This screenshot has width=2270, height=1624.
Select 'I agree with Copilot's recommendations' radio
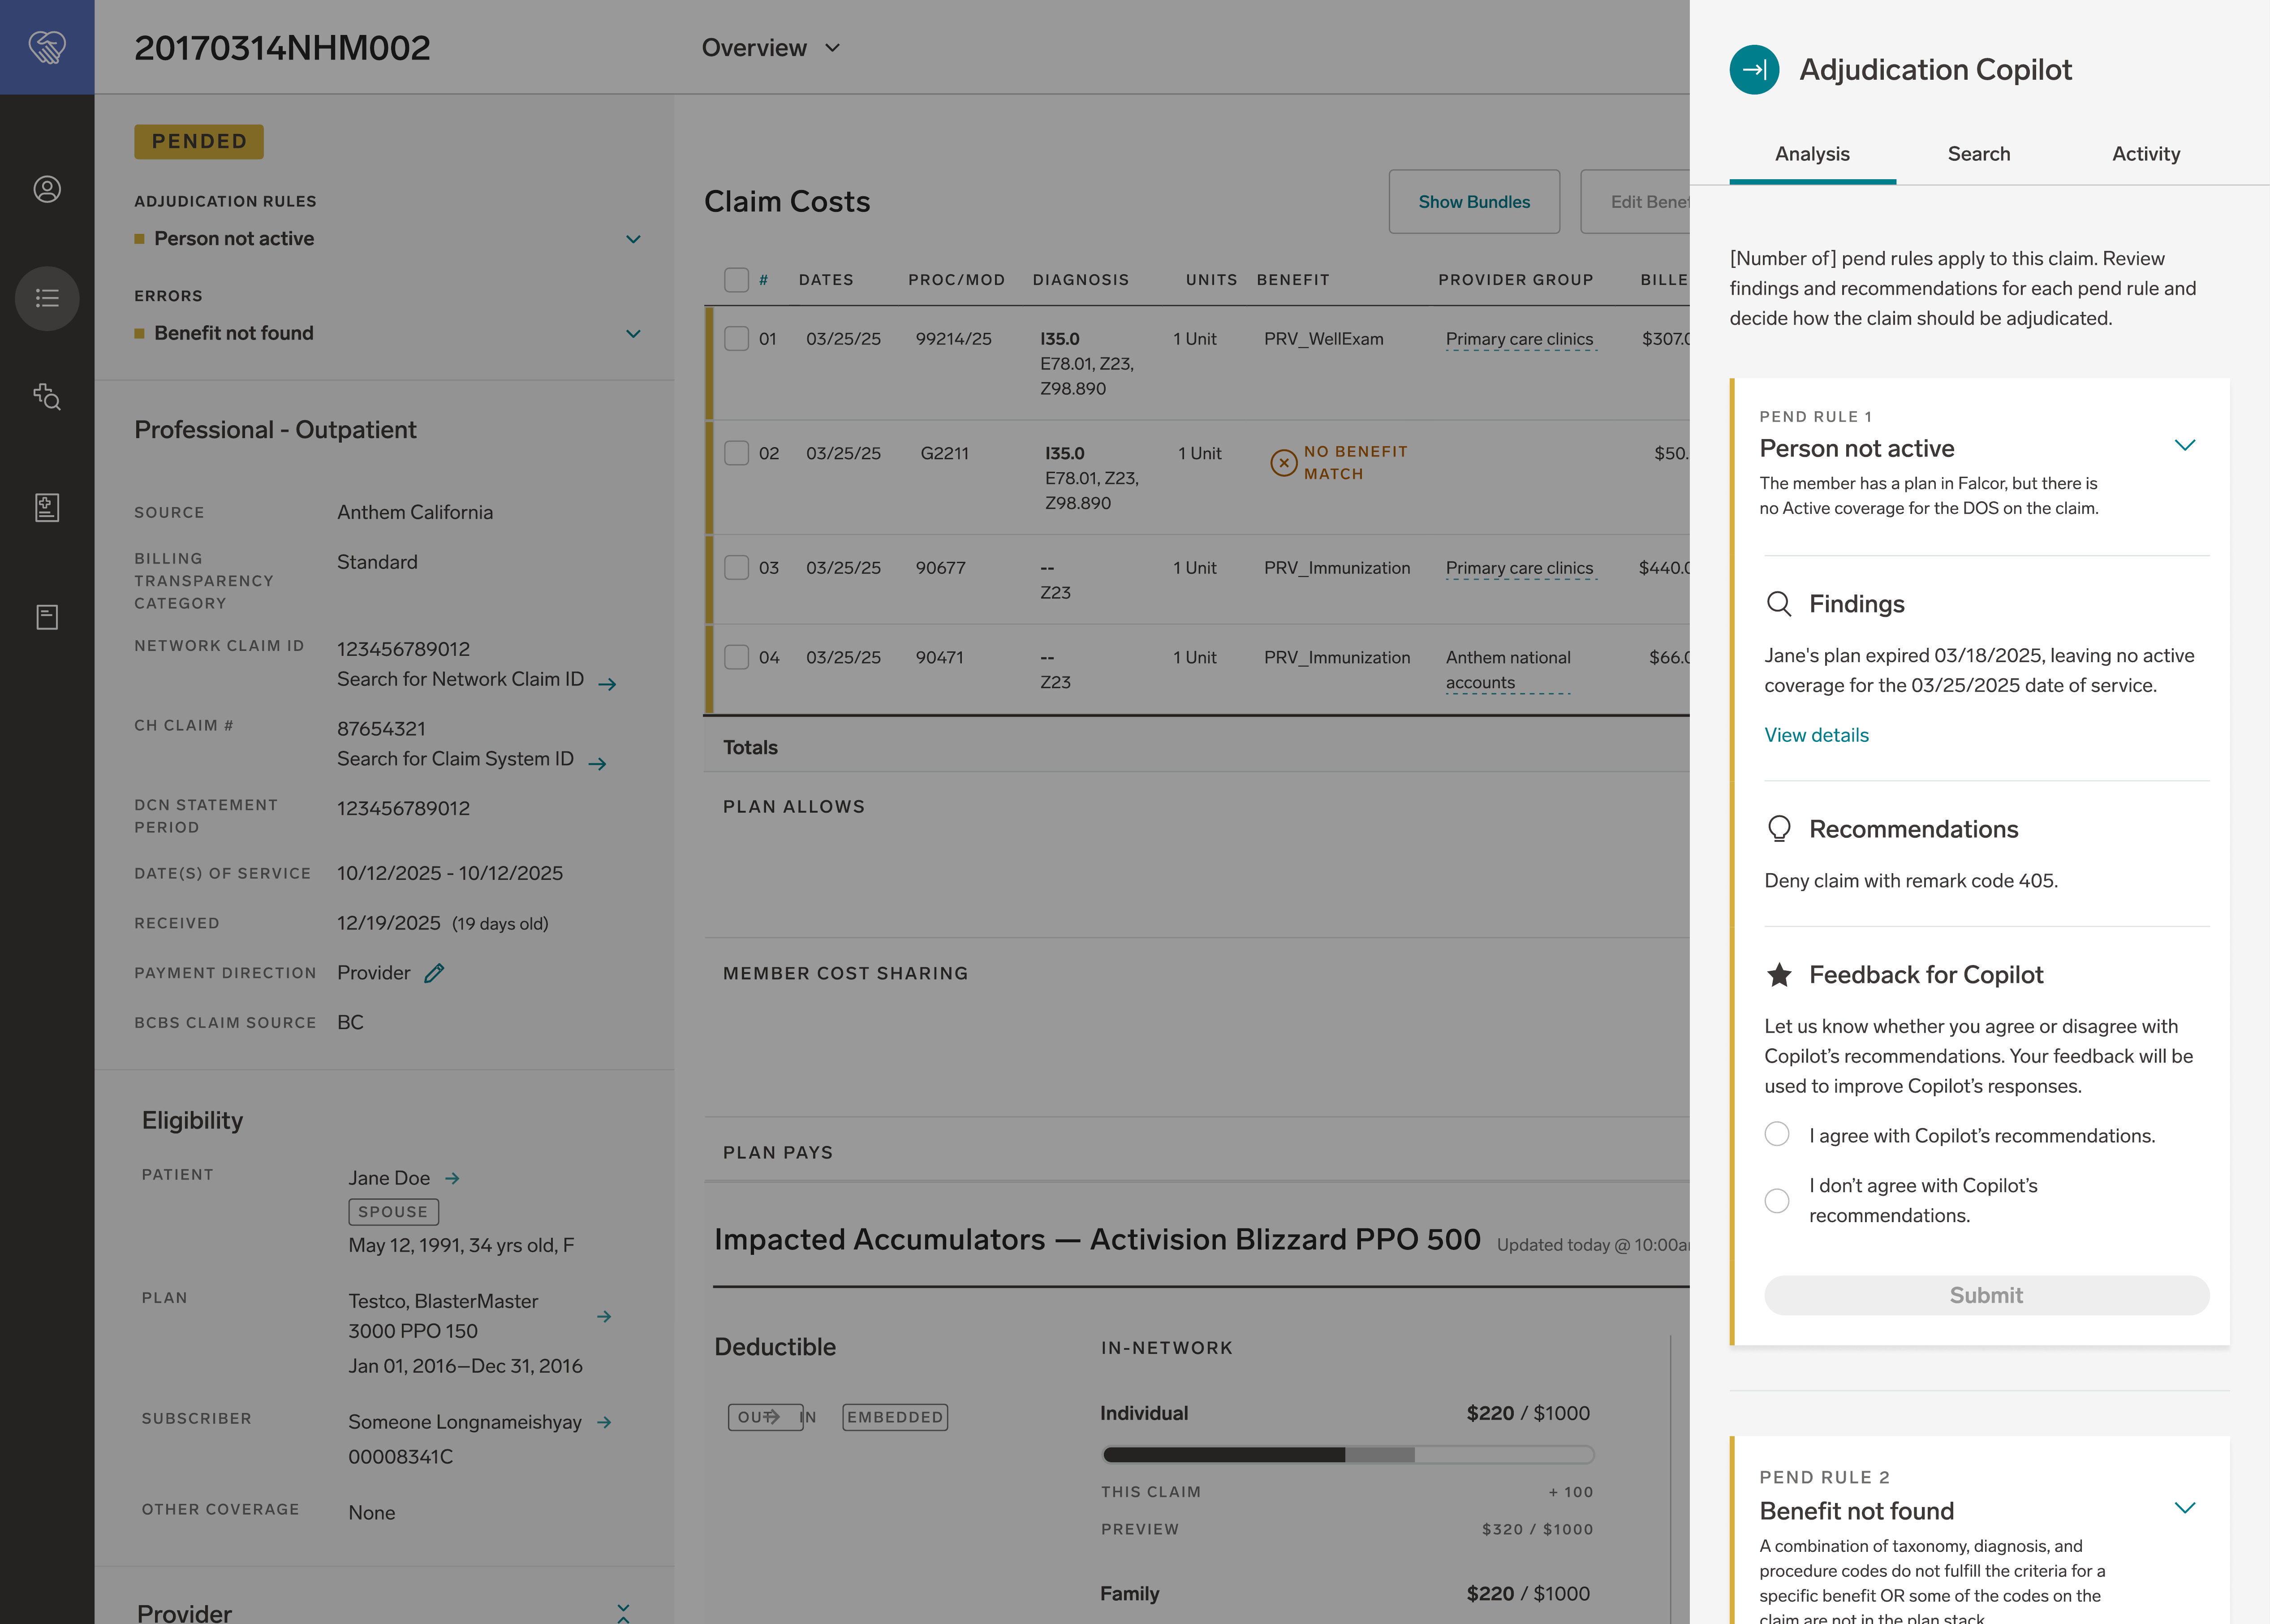1777,1134
